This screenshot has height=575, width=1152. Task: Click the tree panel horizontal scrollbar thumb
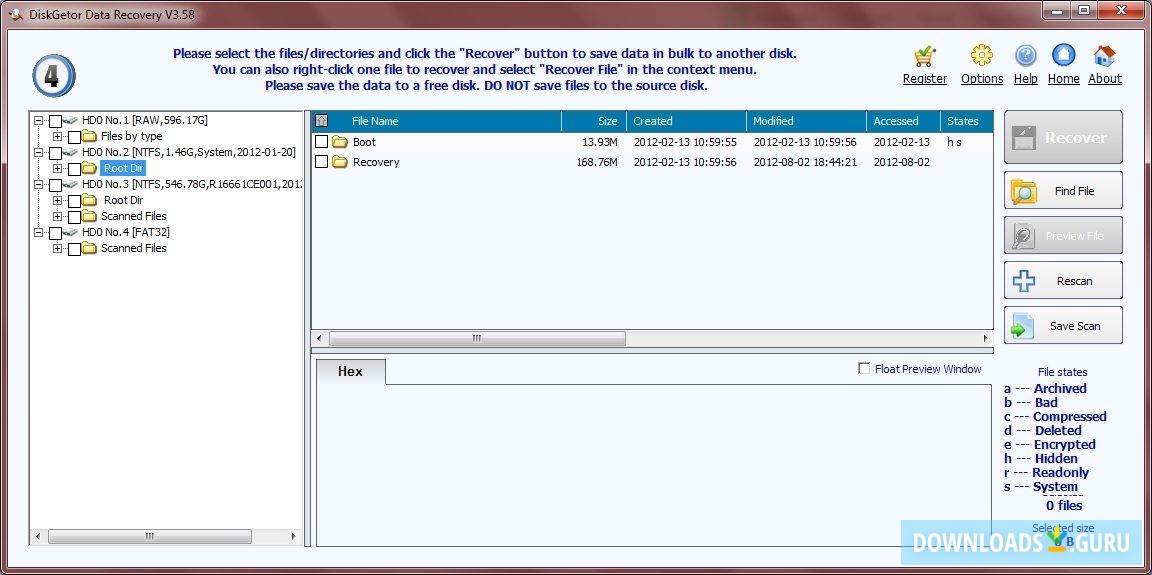click(150, 537)
